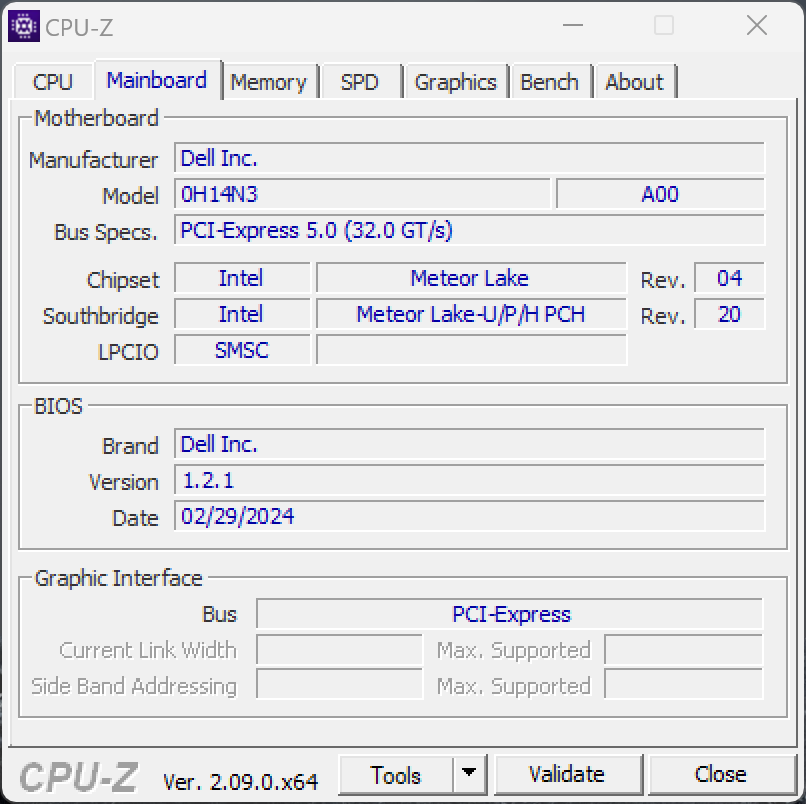Screen dimensions: 806x804
Task: Click the Validate button
Action: pyautogui.click(x=567, y=775)
